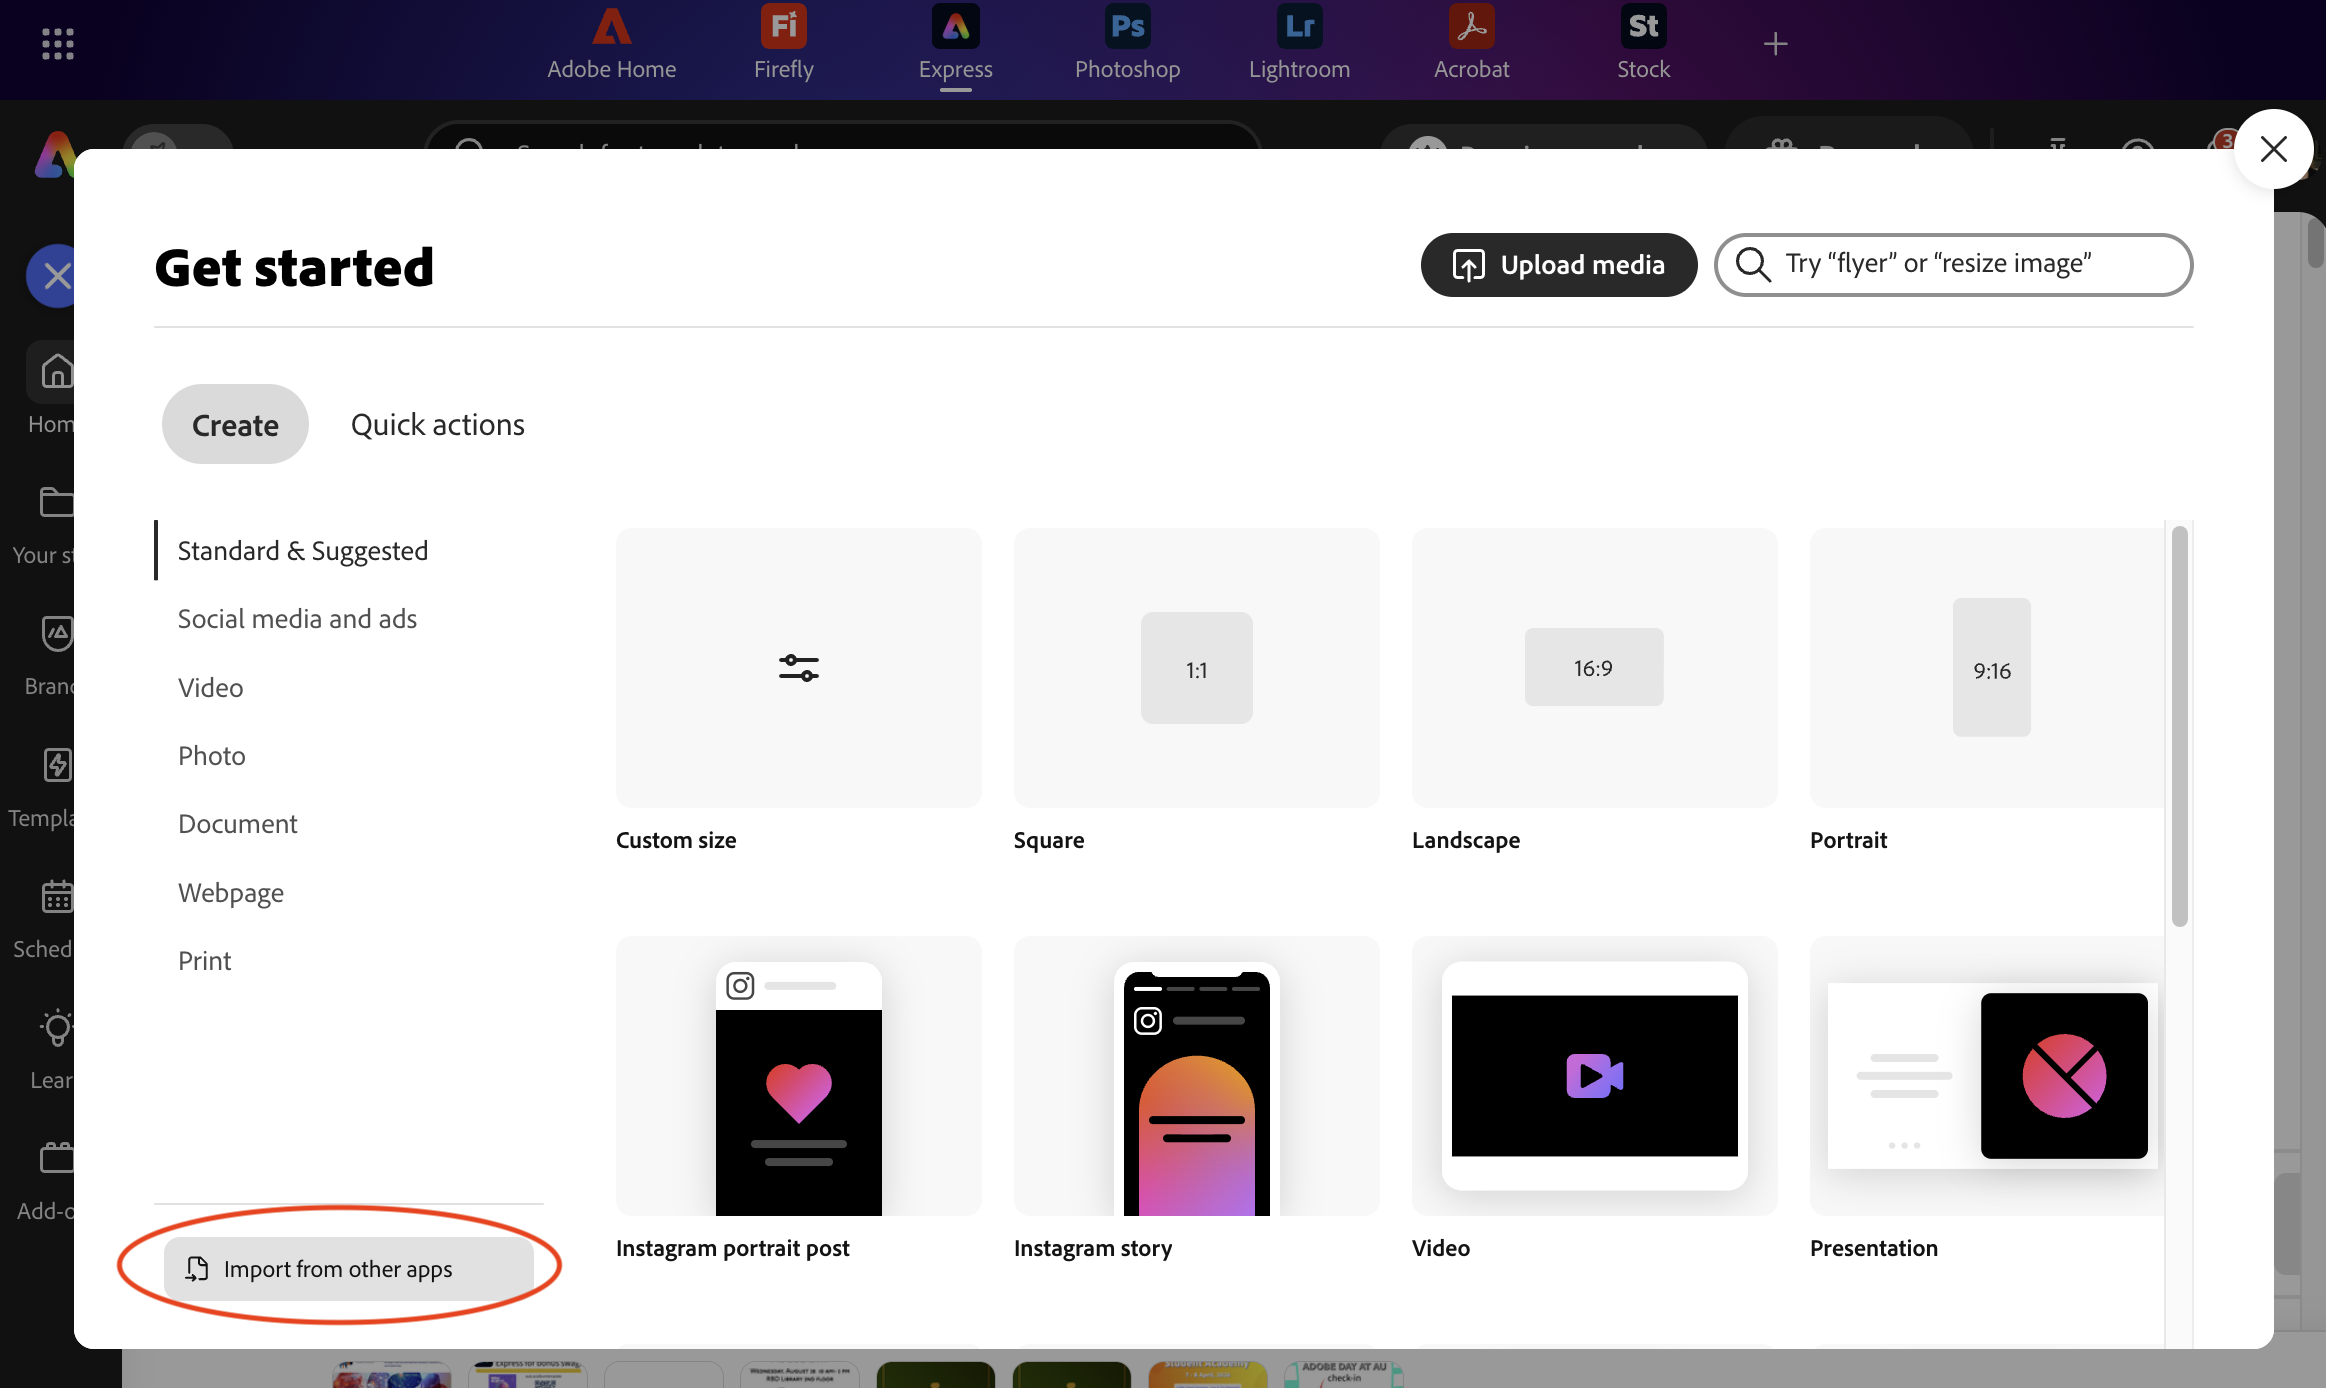
Task: Select the Social media and ads category
Action: point(297,618)
